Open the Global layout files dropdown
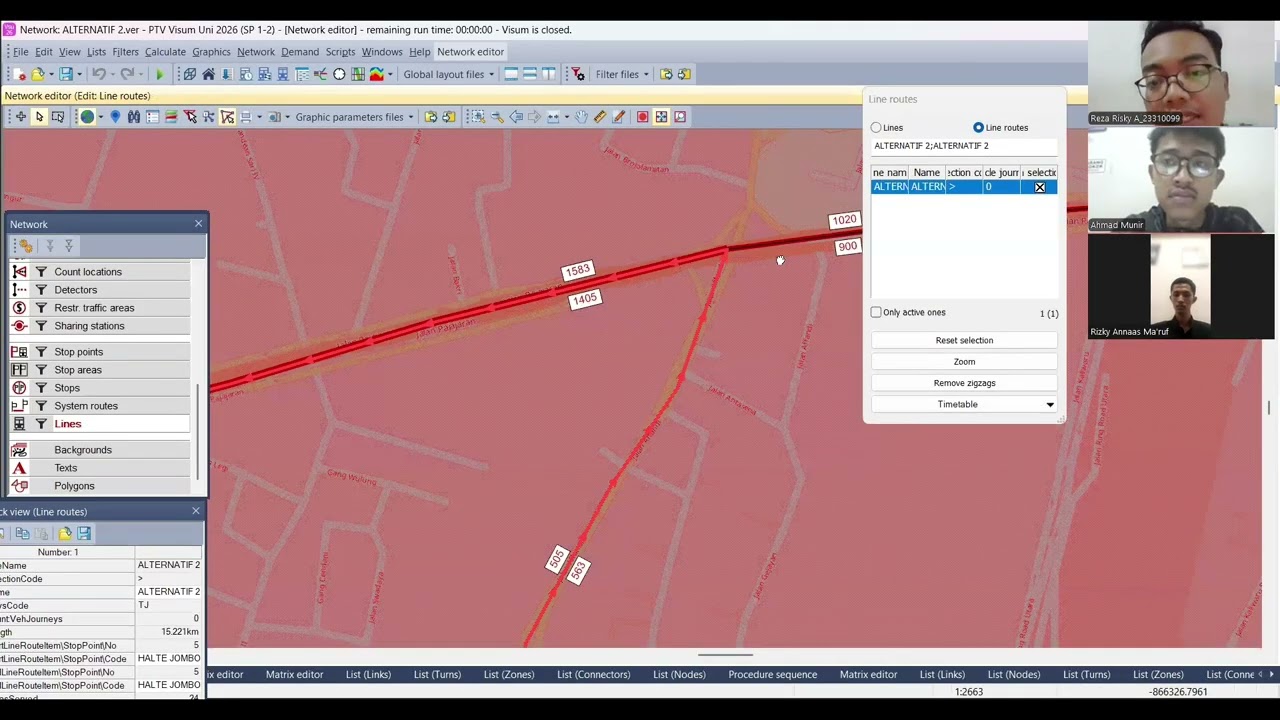 coord(491,74)
